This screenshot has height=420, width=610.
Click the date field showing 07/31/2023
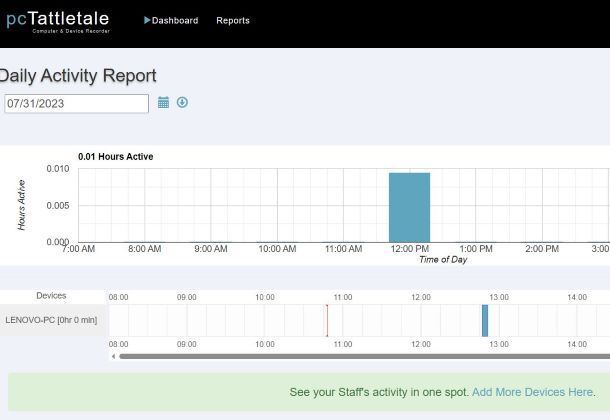tap(76, 103)
